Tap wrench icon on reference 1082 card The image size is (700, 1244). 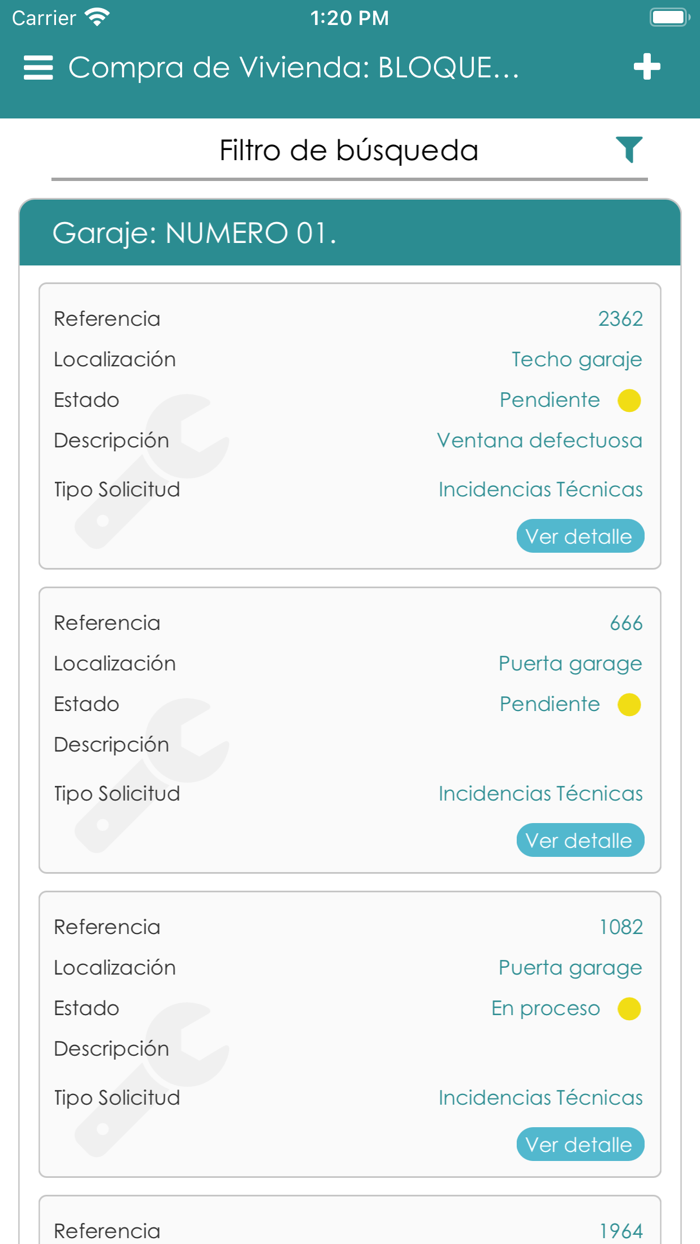click(x=152, y=1079)
